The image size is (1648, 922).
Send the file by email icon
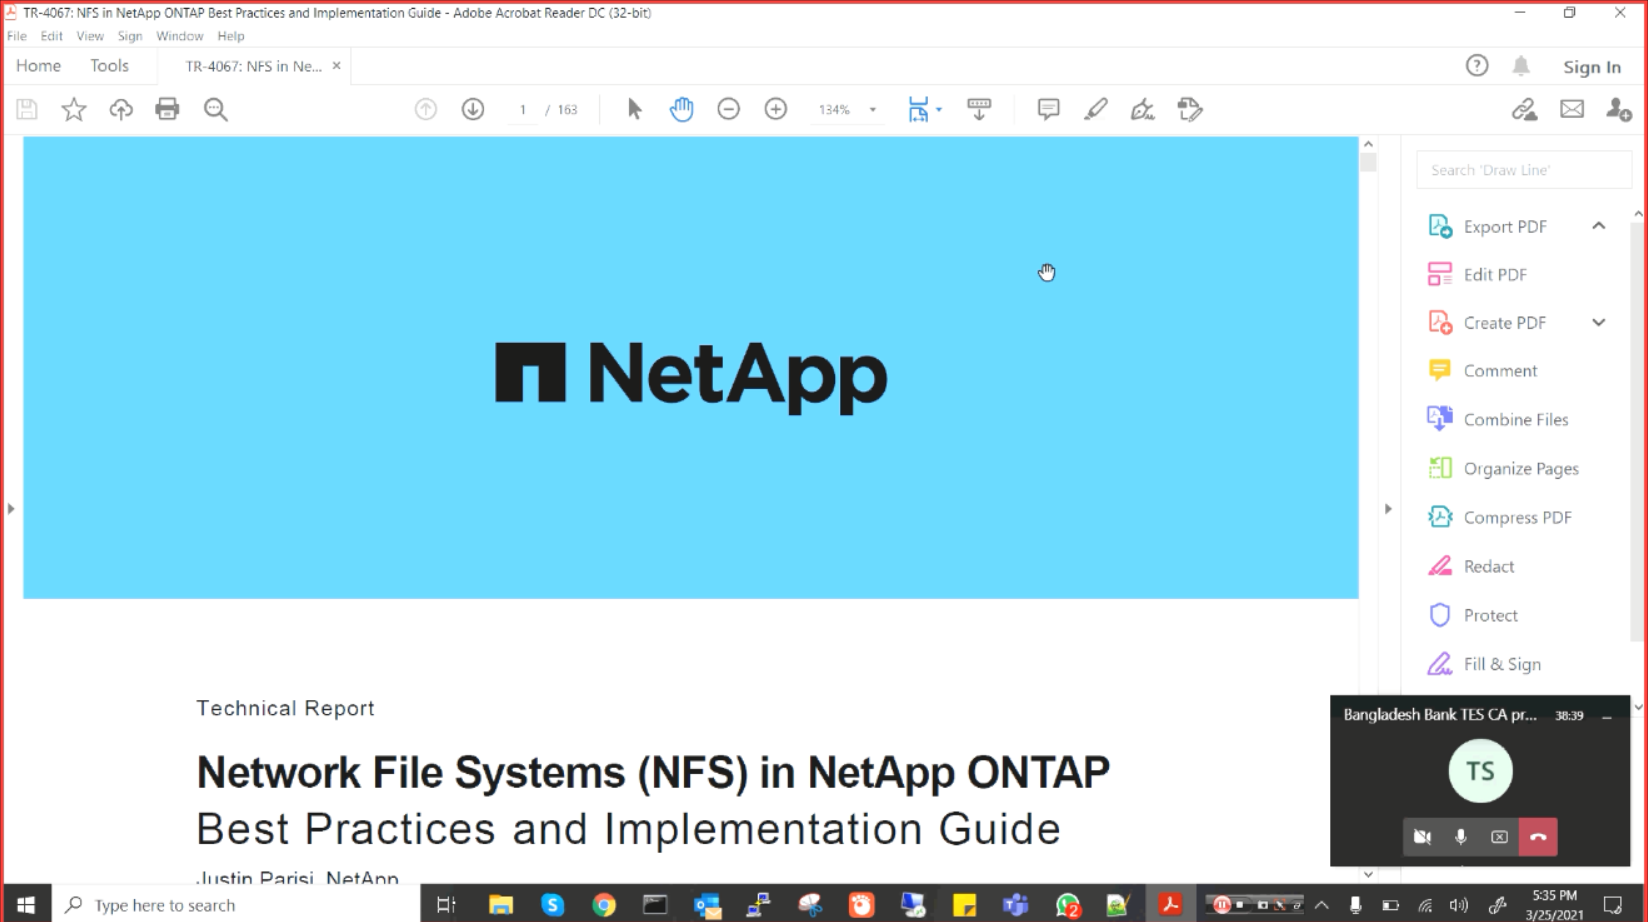(x=1572, y=109)
